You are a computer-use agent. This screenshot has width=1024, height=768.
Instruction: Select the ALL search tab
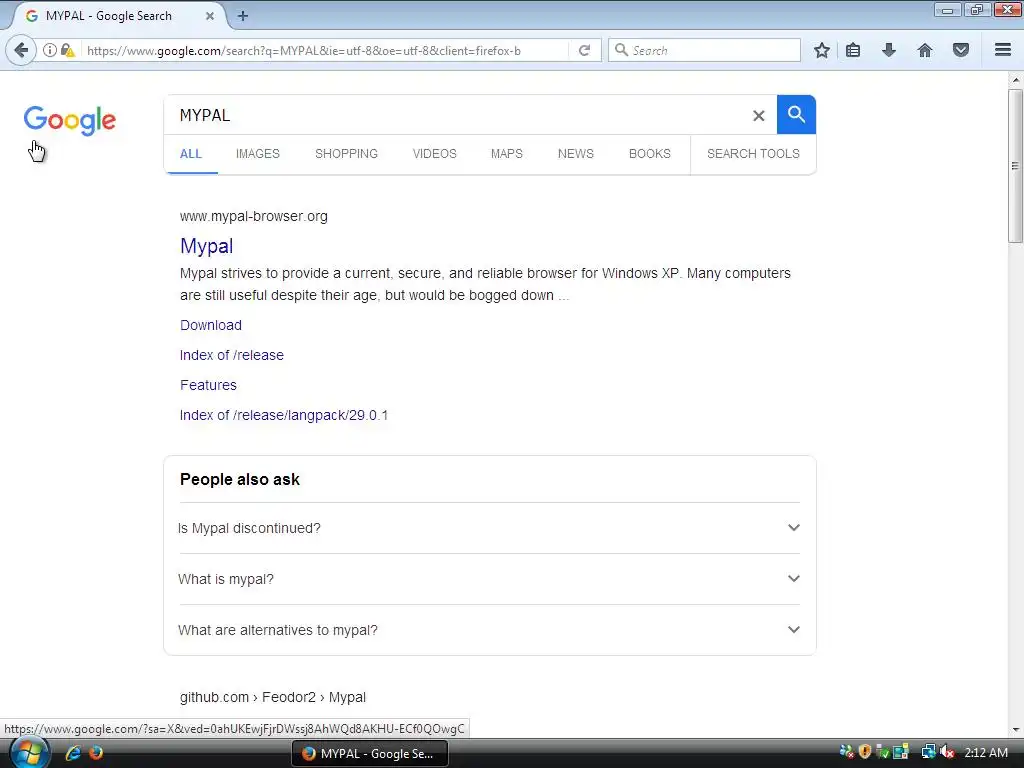pos(191,153)
